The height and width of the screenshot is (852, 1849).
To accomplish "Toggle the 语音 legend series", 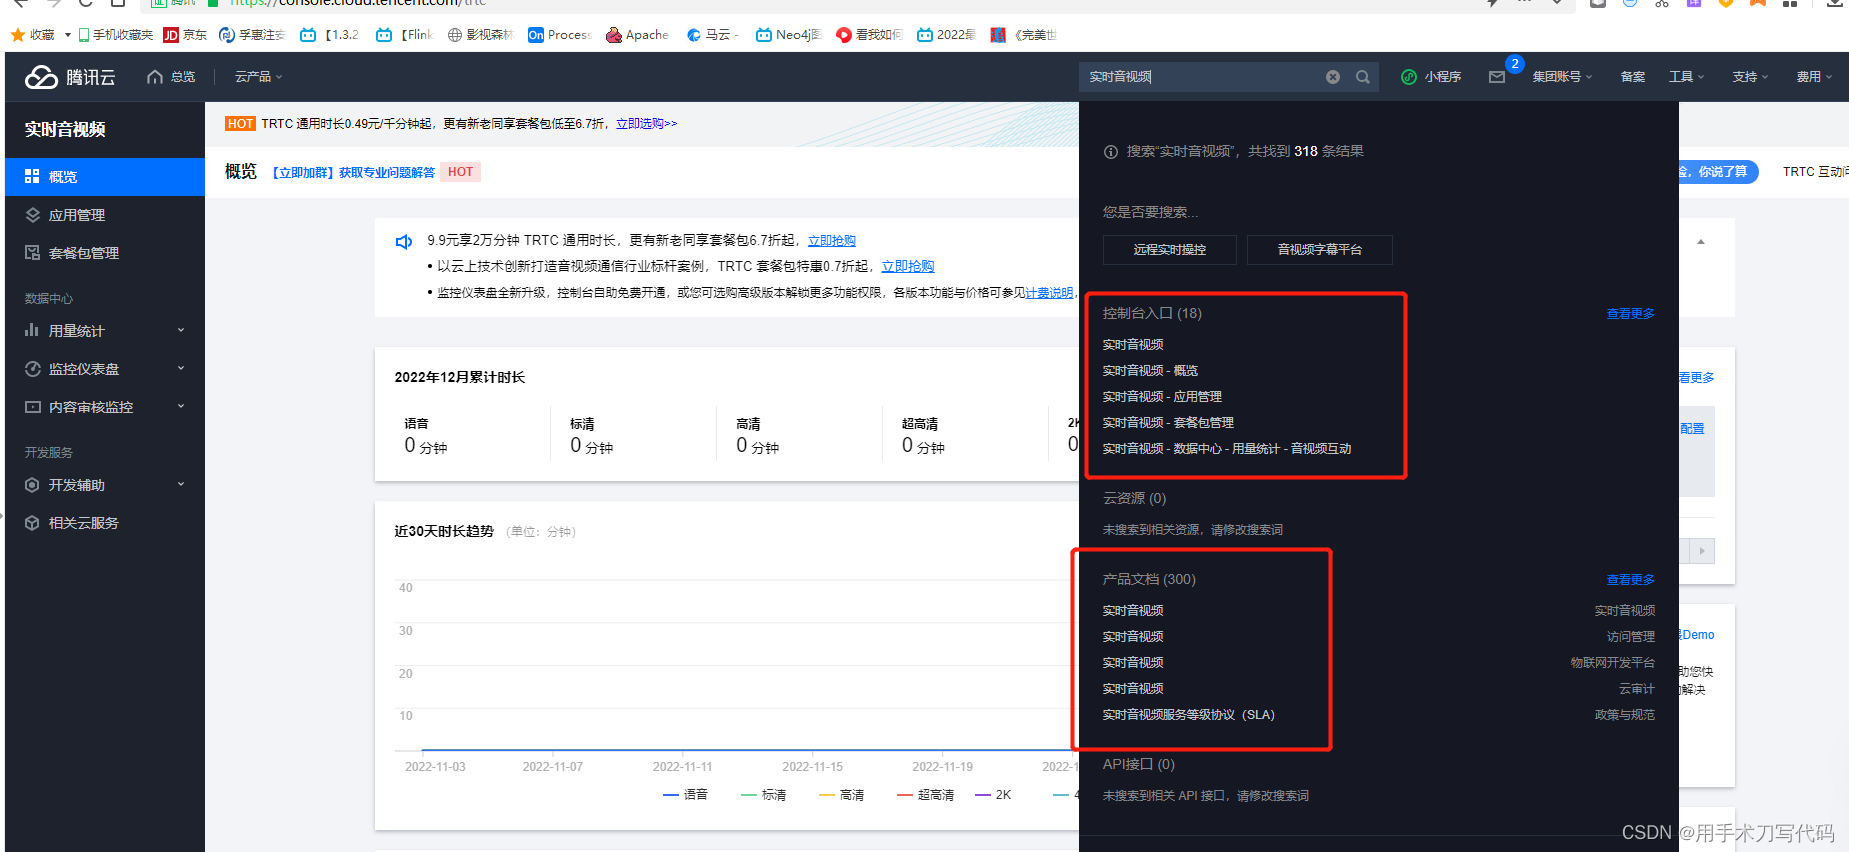I will click(685, 795).
